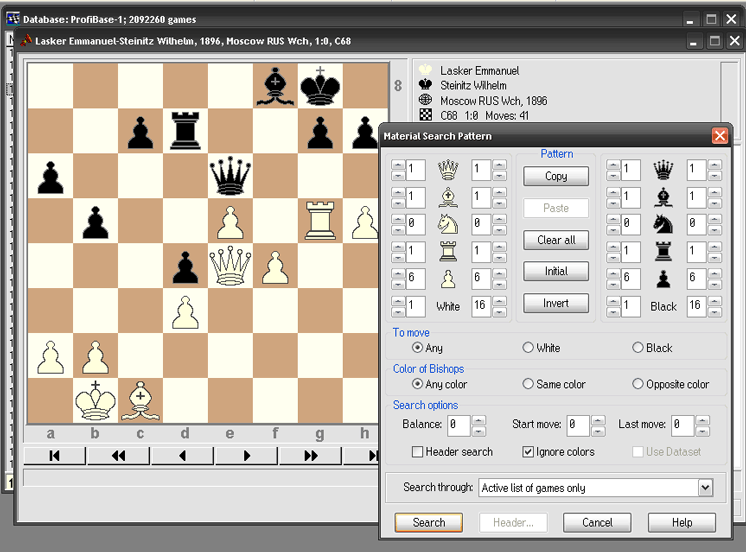Step forward one move

[x=246, y=455]
